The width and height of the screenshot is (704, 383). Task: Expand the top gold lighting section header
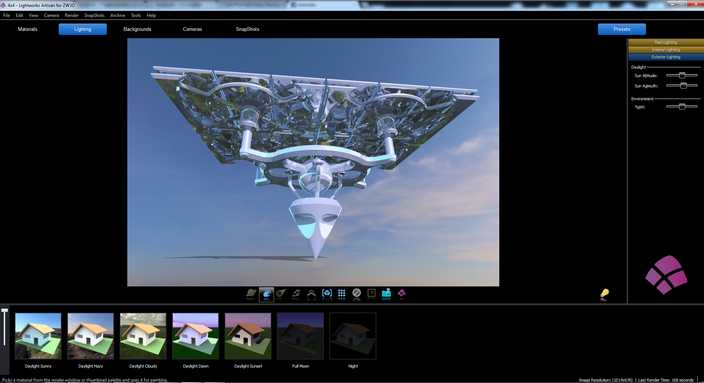[x=665, y=42]
